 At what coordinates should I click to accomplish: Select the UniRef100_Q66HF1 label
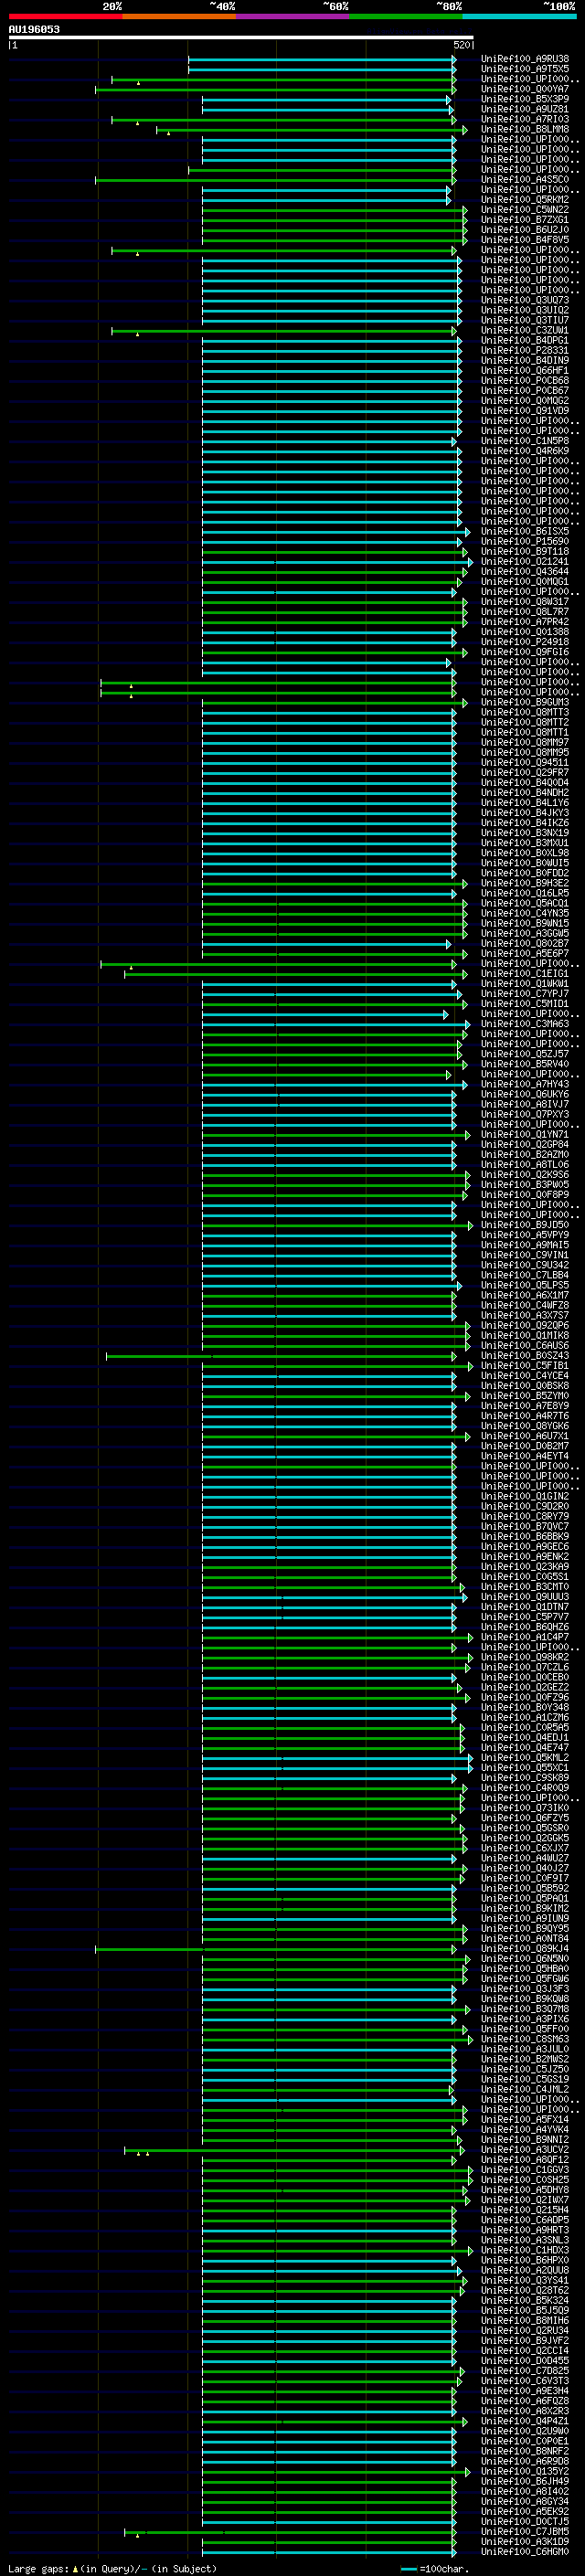(x=525, y=370)
